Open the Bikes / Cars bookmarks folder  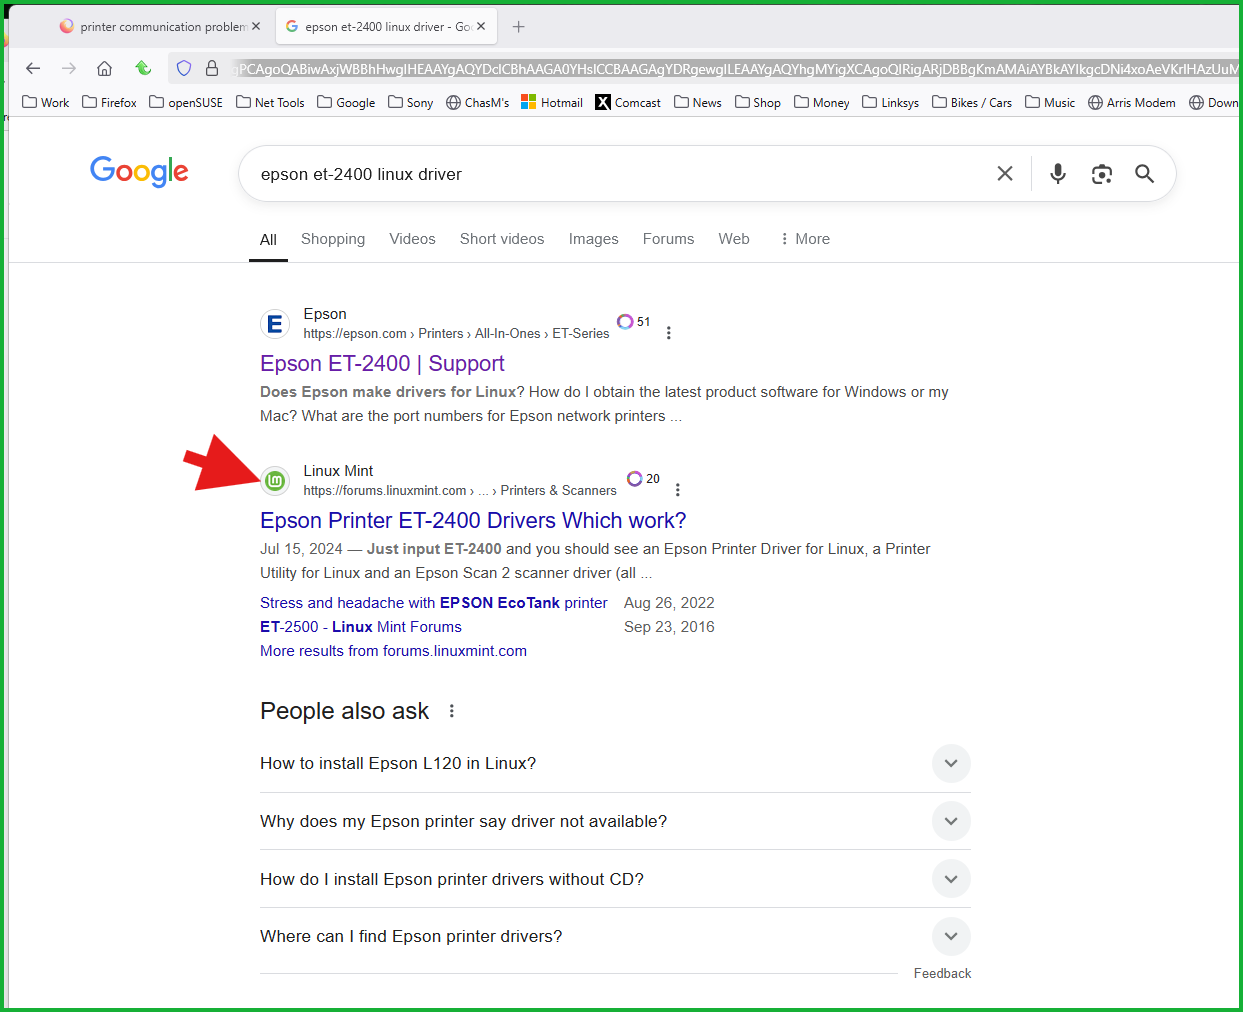click(x=972, y=102)
